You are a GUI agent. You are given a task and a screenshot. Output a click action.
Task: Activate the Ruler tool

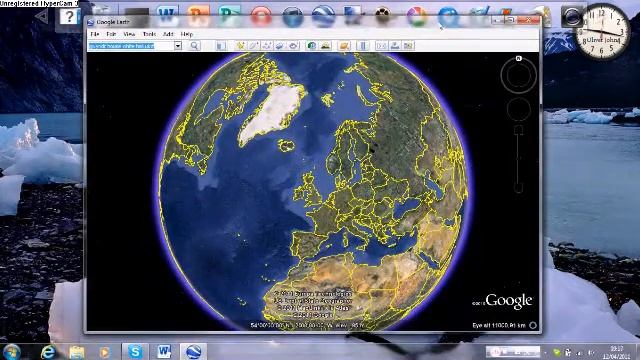click(x=363, y=46)
